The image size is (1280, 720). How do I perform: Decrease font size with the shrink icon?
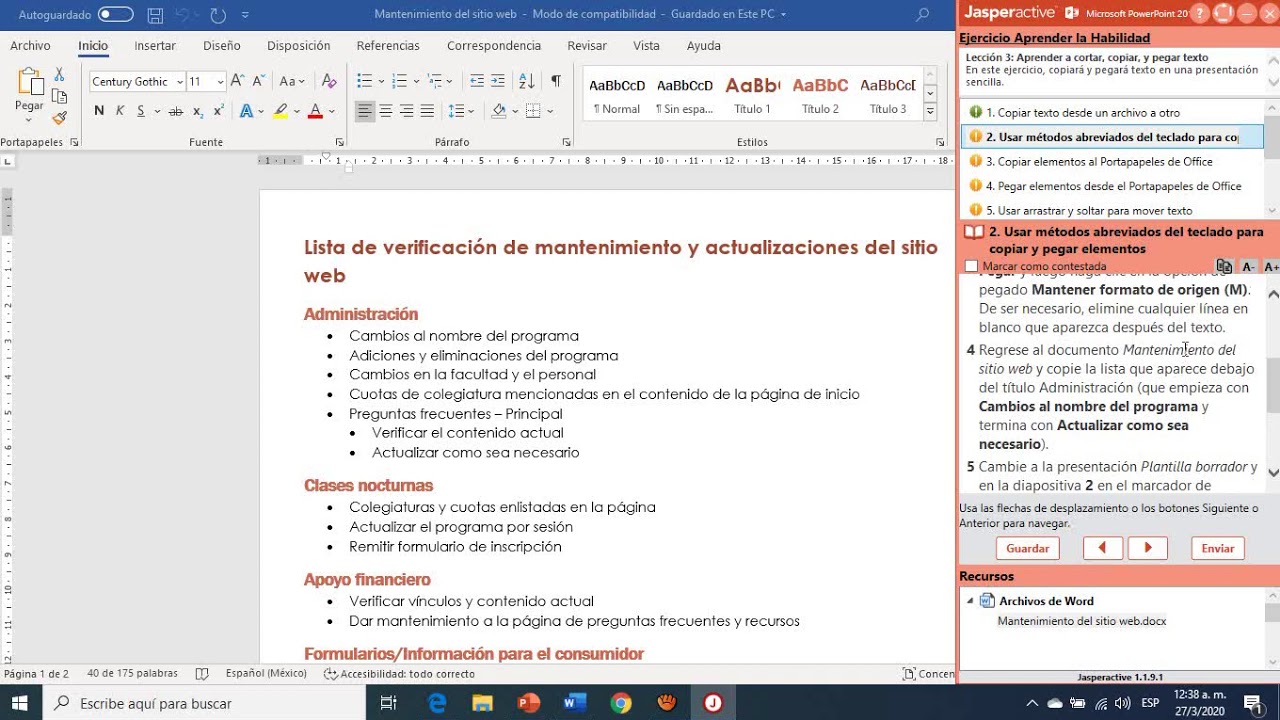tap(258, 81)
